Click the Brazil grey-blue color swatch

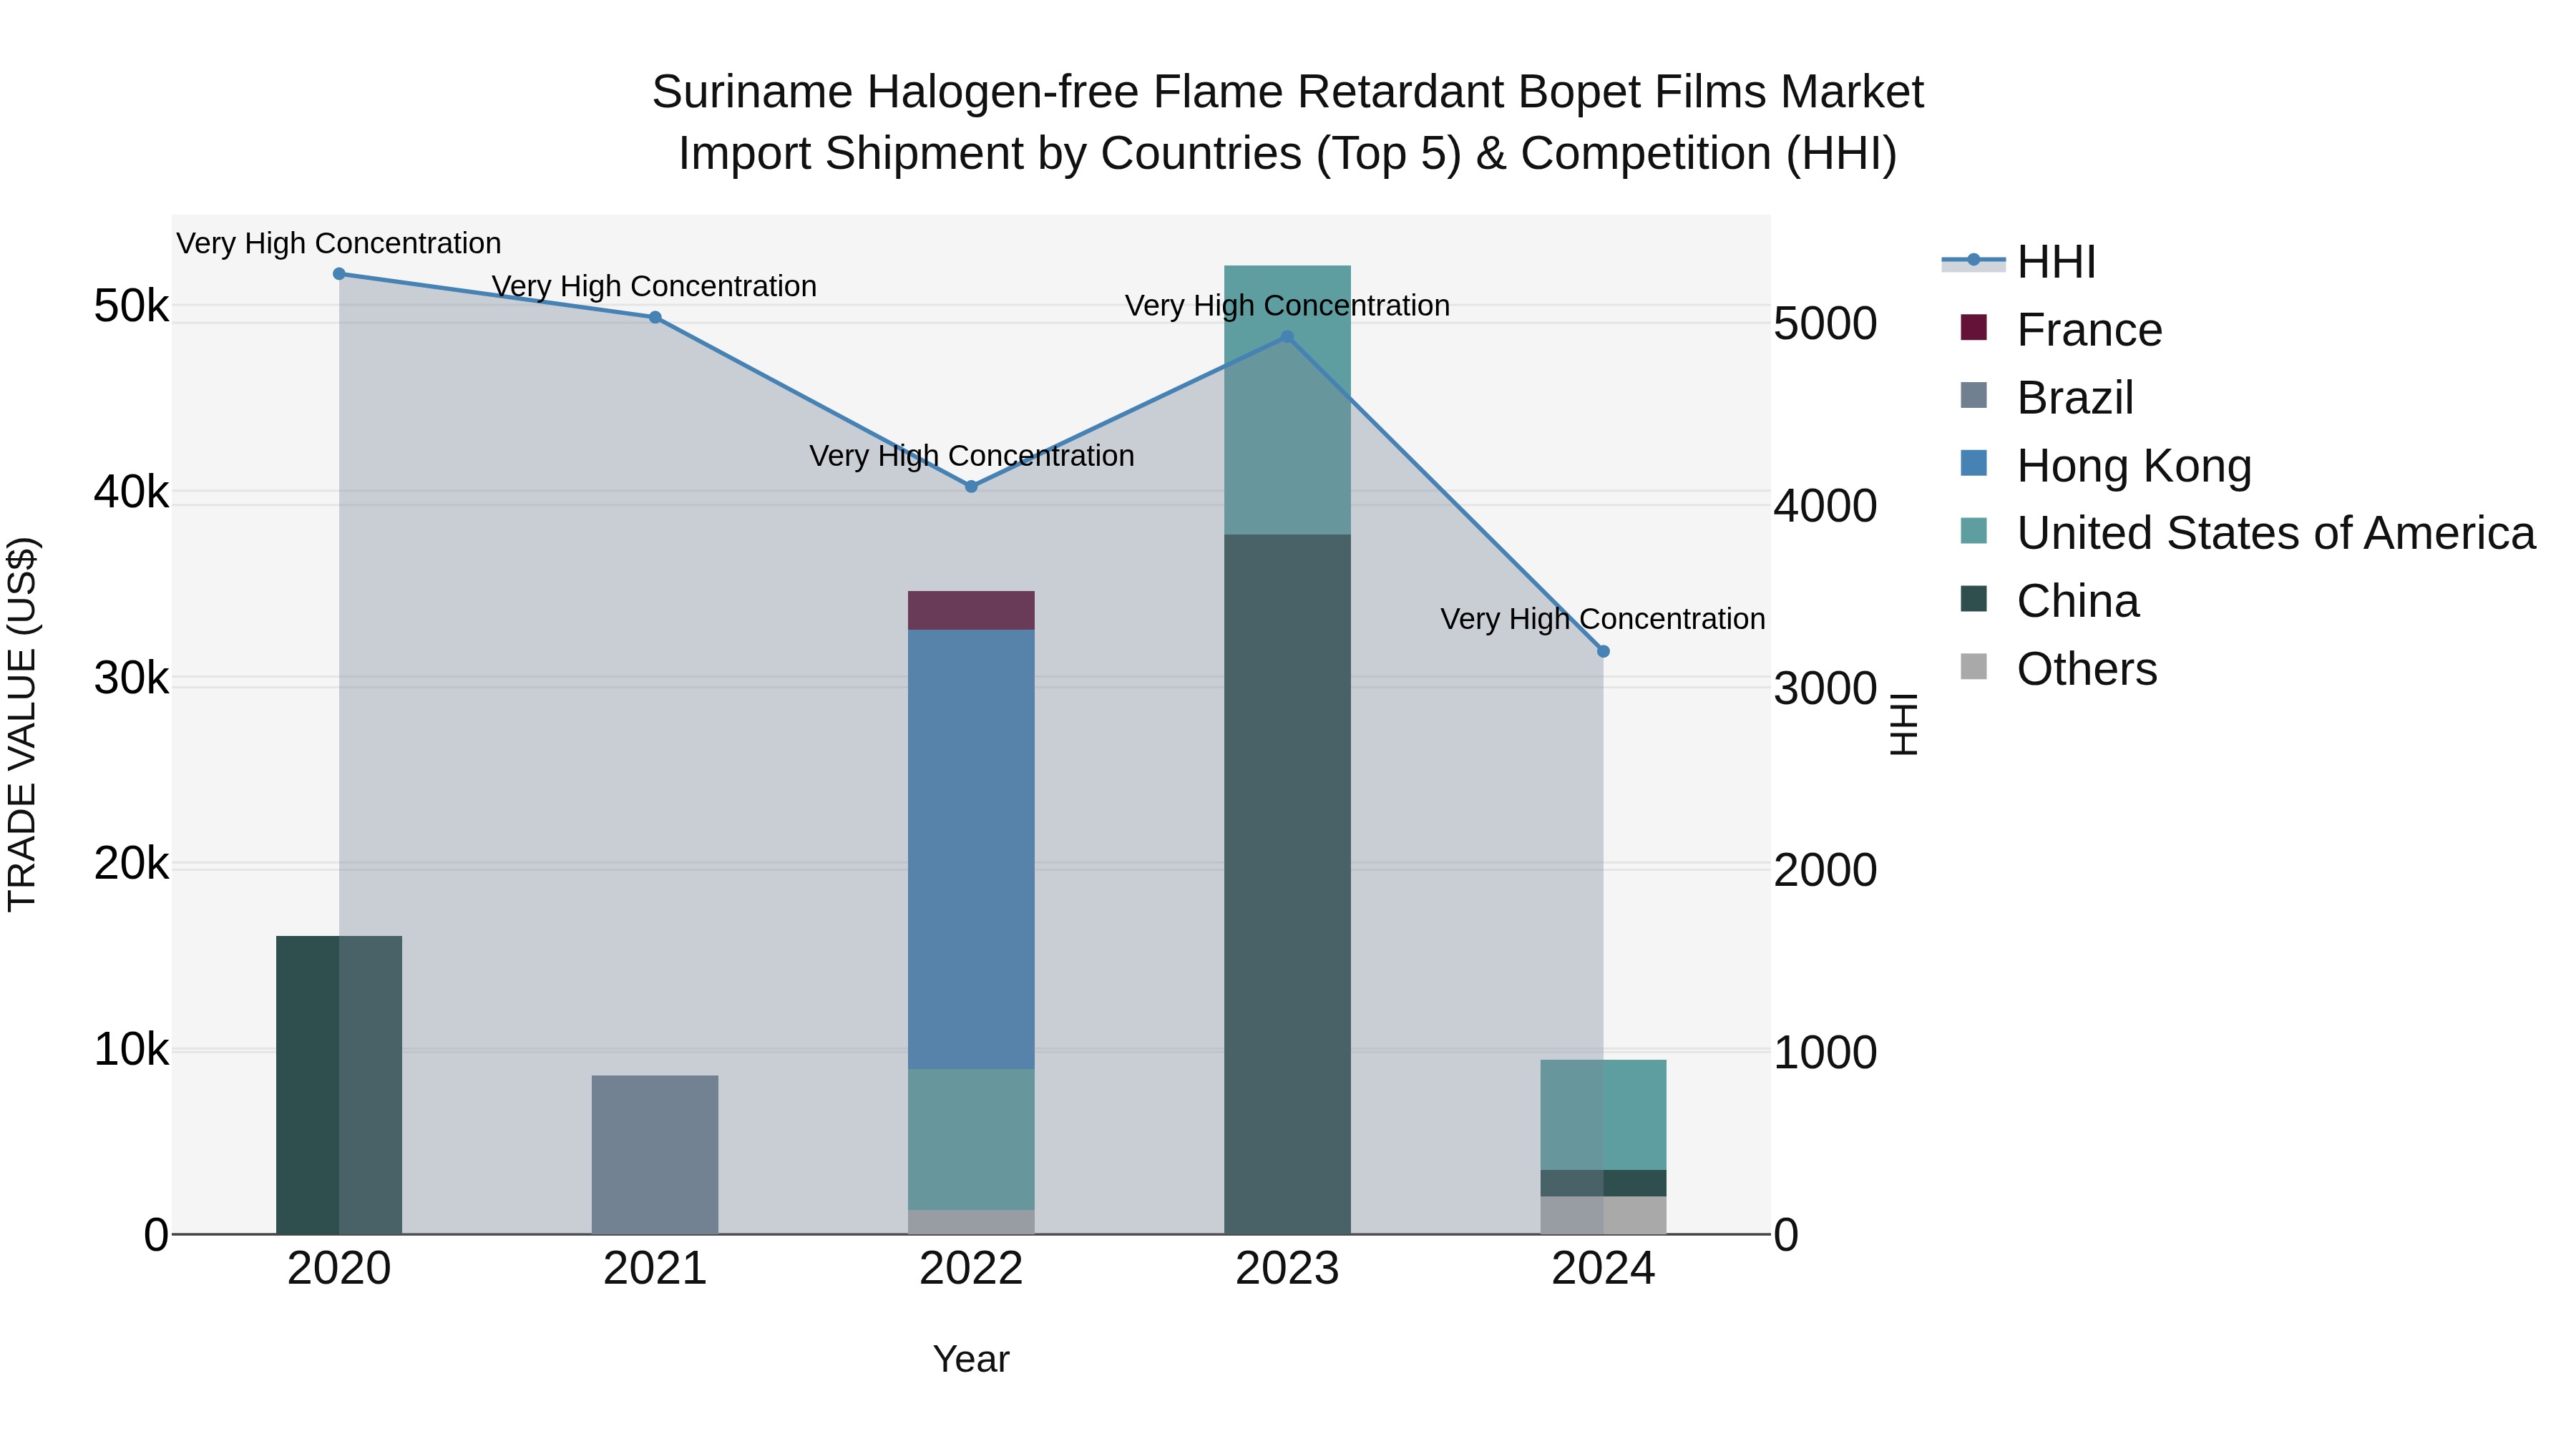1974,395
